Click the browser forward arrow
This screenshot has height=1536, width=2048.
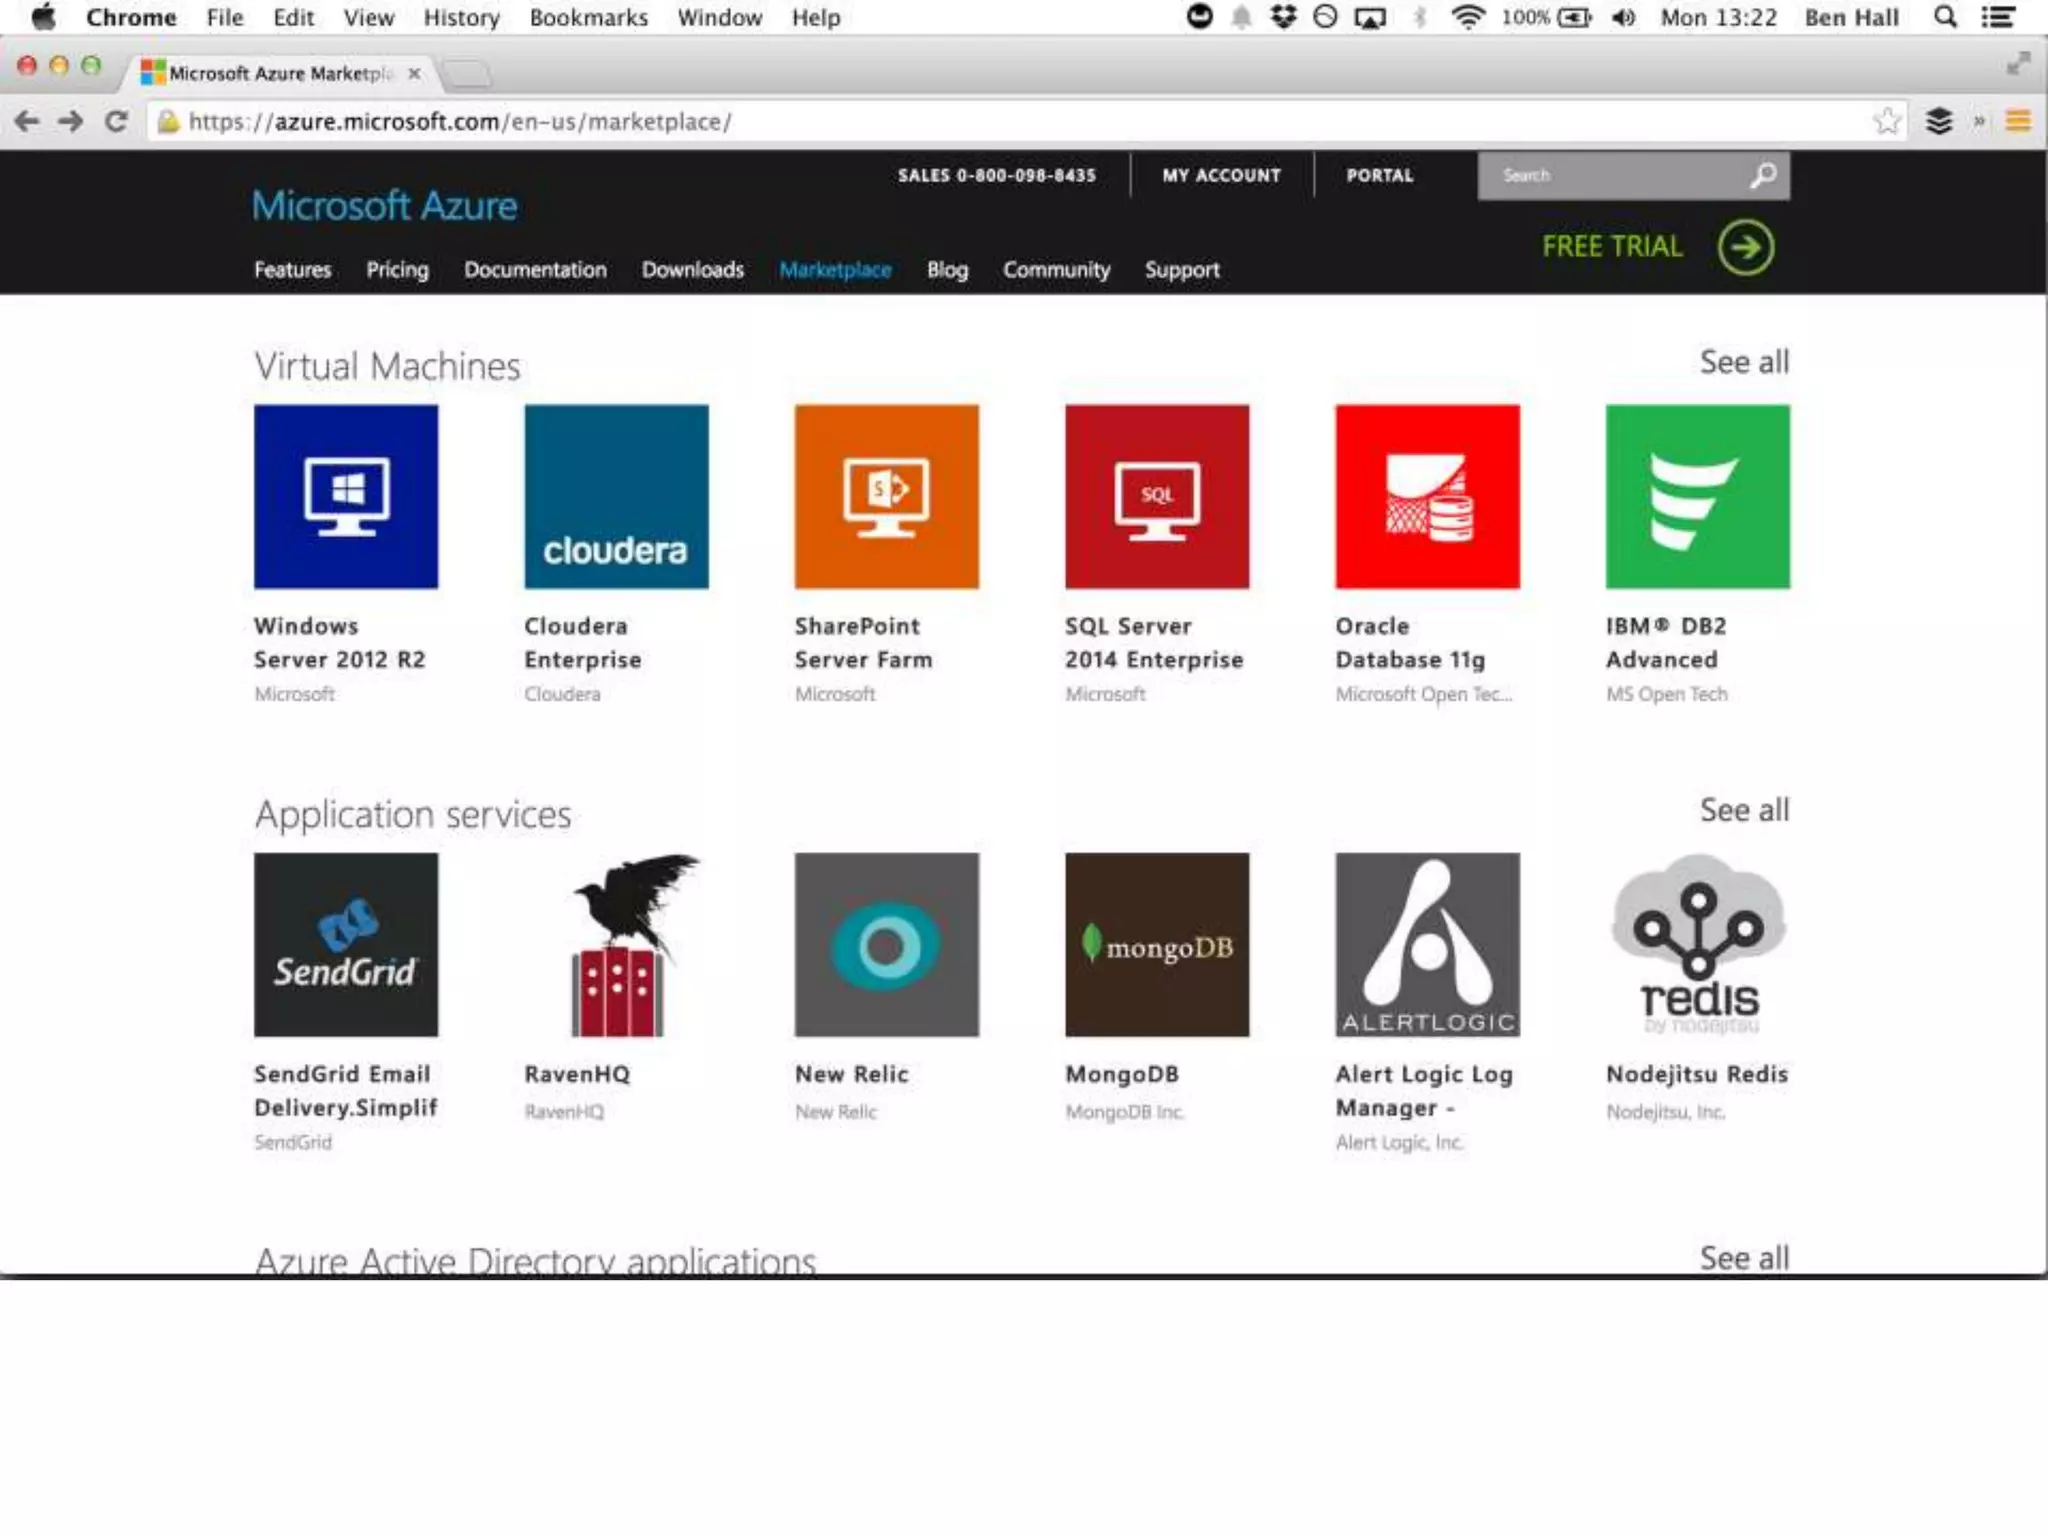point(71,121)
